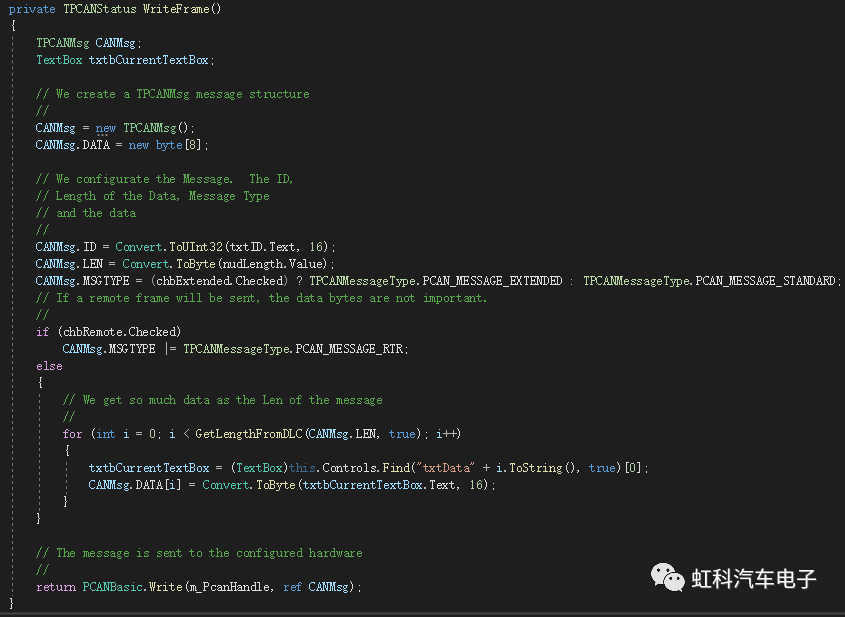Click comment 'We configurate the Message. The ID,'
This screenshot has height=617, width=845.
(x=174, y=179)
